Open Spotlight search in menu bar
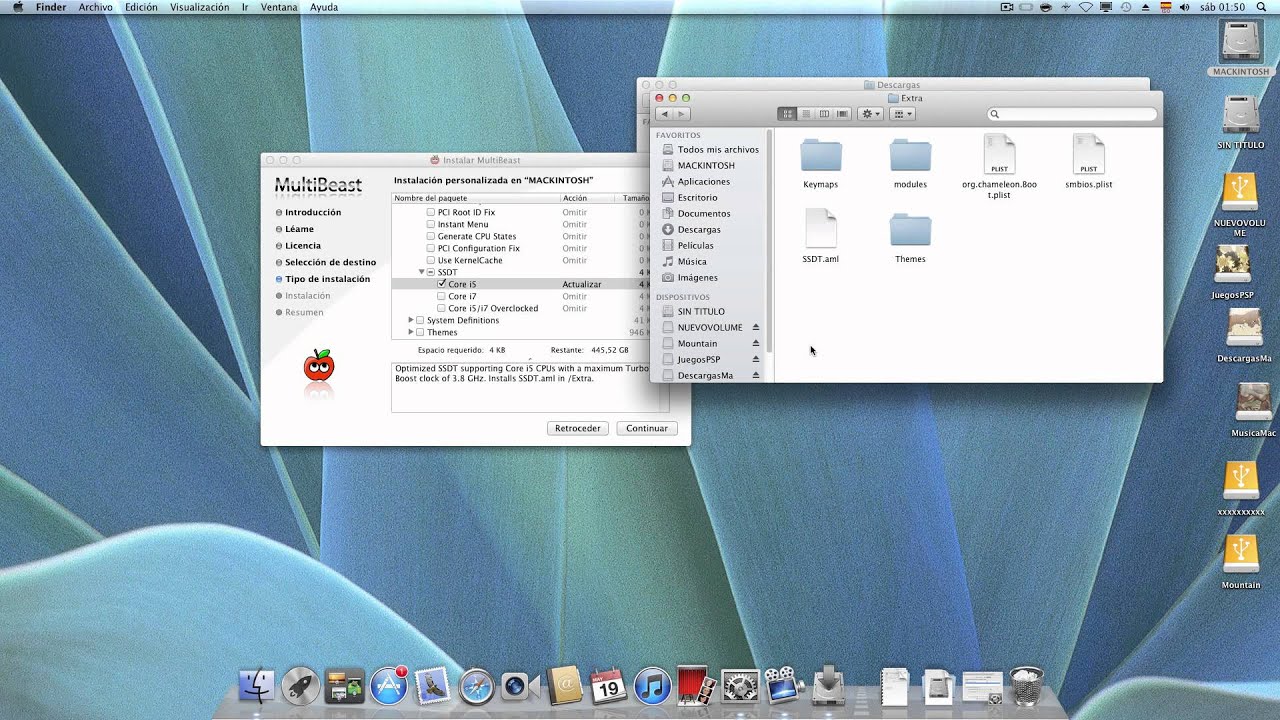The height and width of the screenshot is (720, 1280). click(1260, 7)
